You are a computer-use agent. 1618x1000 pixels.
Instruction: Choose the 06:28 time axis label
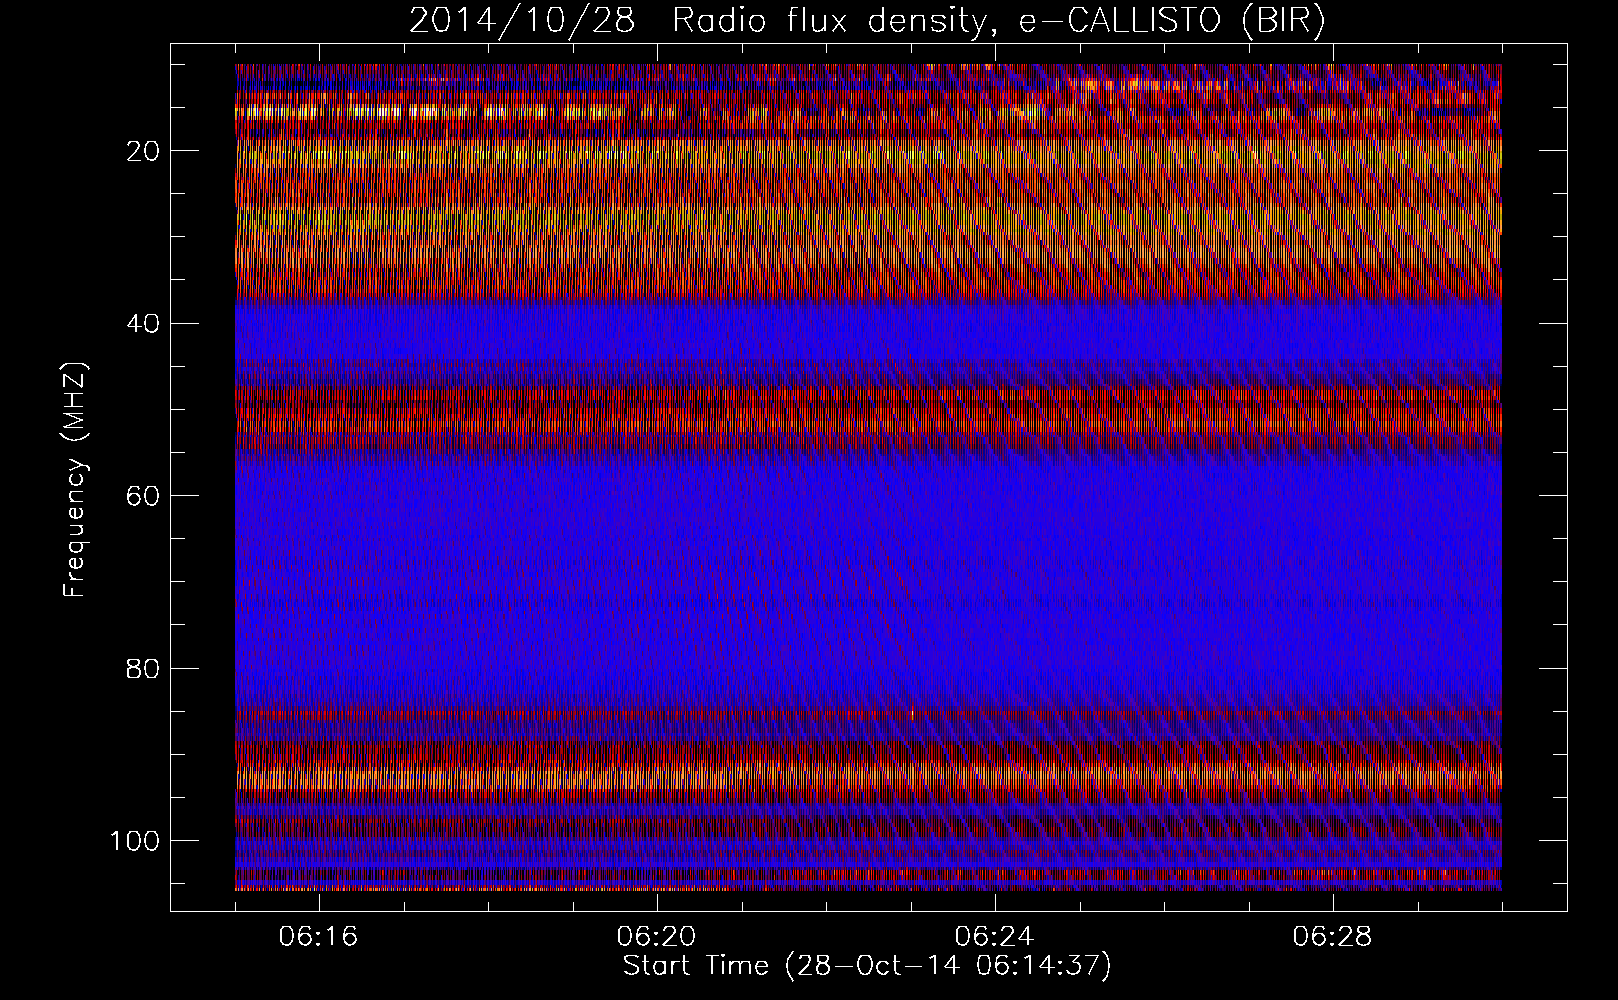pyautogui.click(x=1333, y=937)
